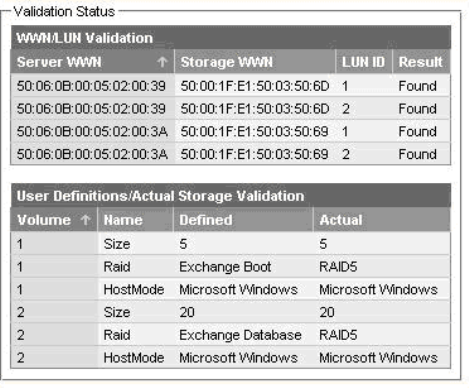Screen dimensions: 469x388
Task: Select the first row with Server WWN 50:06:0B:00:05:02:00:39
Action: (x=230, y=86)
